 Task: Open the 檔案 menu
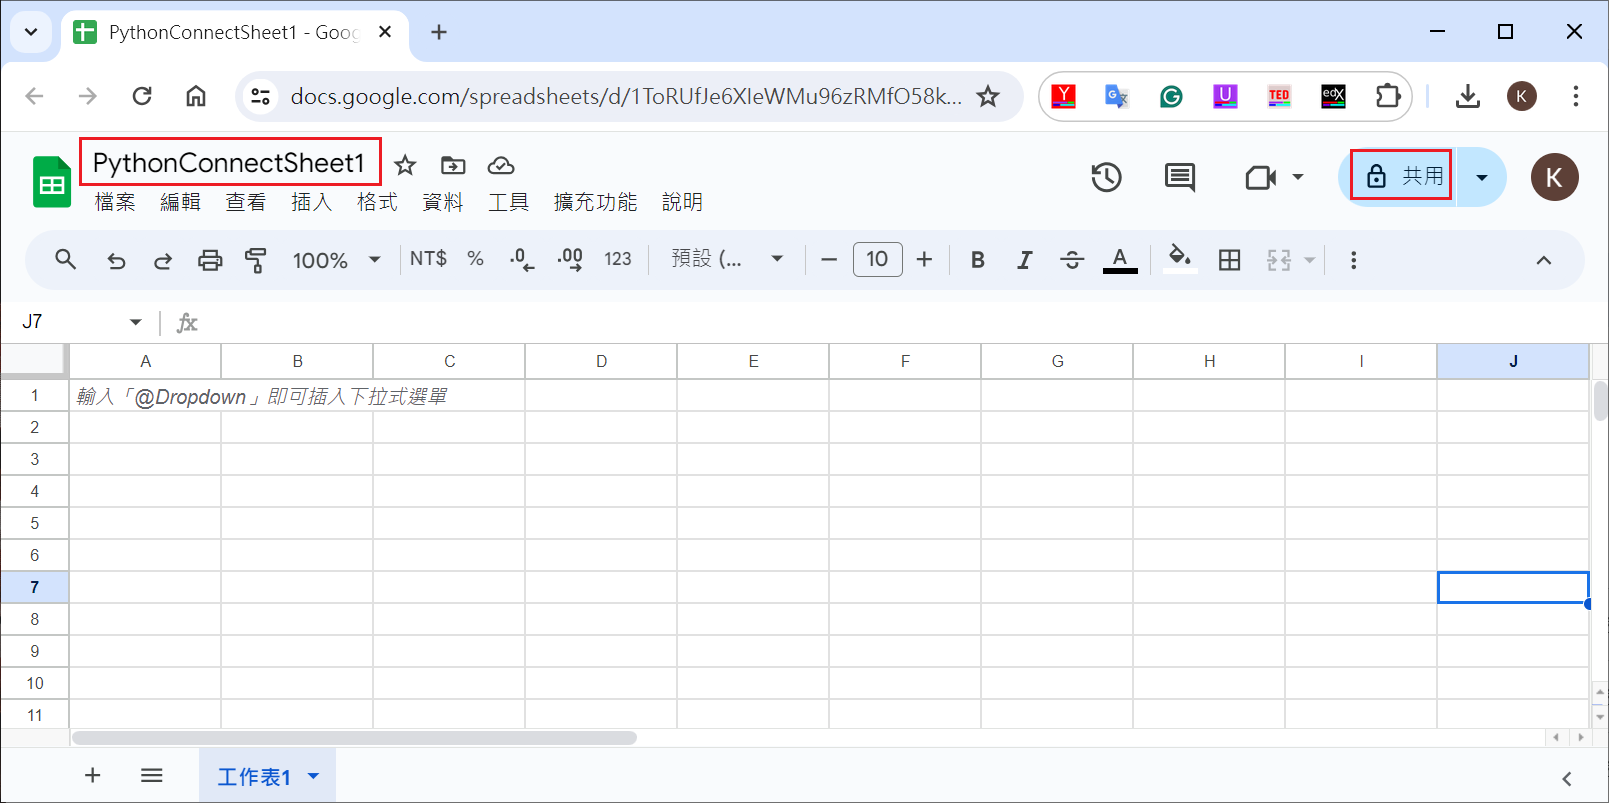(x=115, y=202)
